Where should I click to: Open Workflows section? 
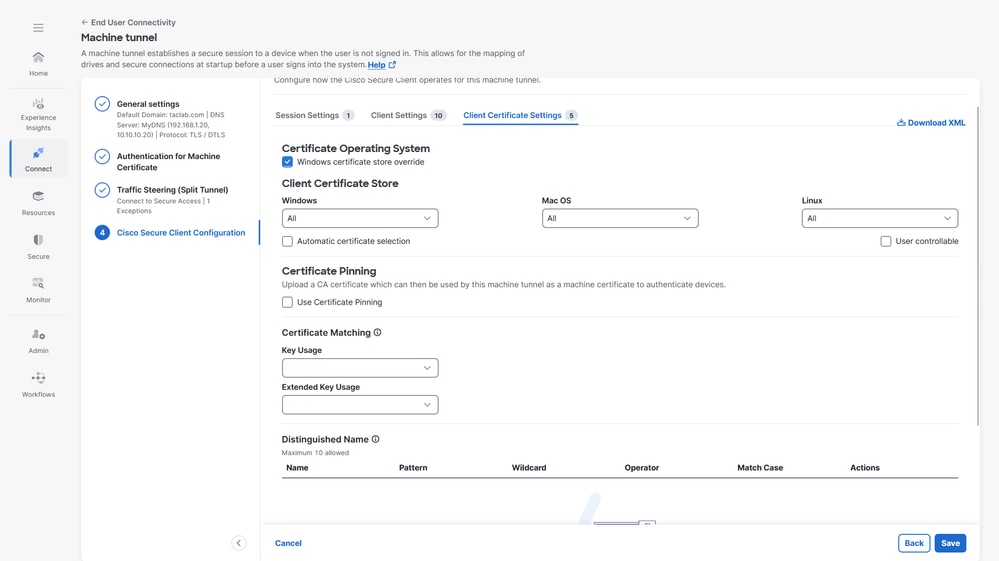coord(38,385)
